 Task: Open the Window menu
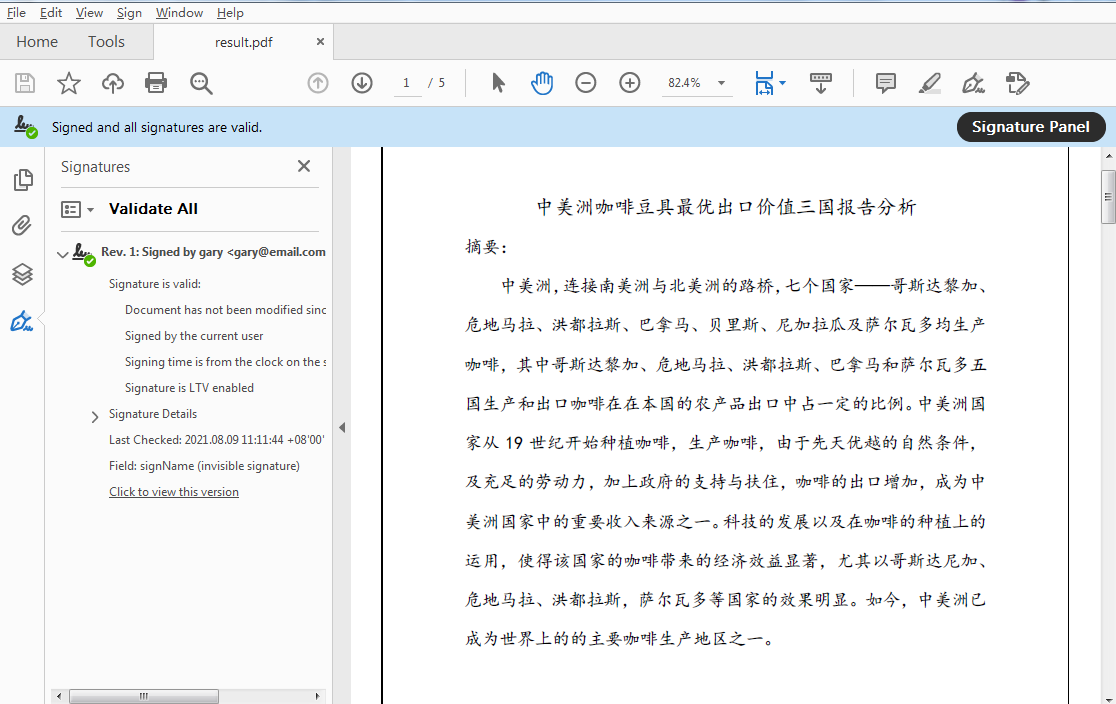pos(179,13)
